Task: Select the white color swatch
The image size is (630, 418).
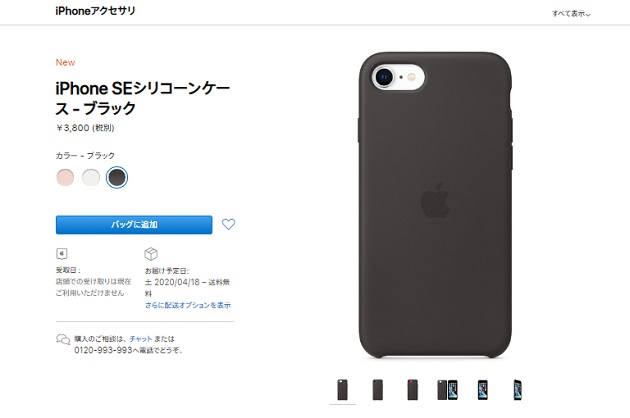Action: (x=91, y=177)
